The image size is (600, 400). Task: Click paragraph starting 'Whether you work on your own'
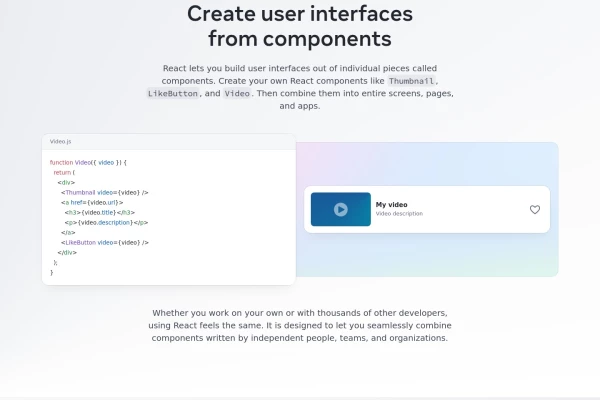(x=300, y=325)
